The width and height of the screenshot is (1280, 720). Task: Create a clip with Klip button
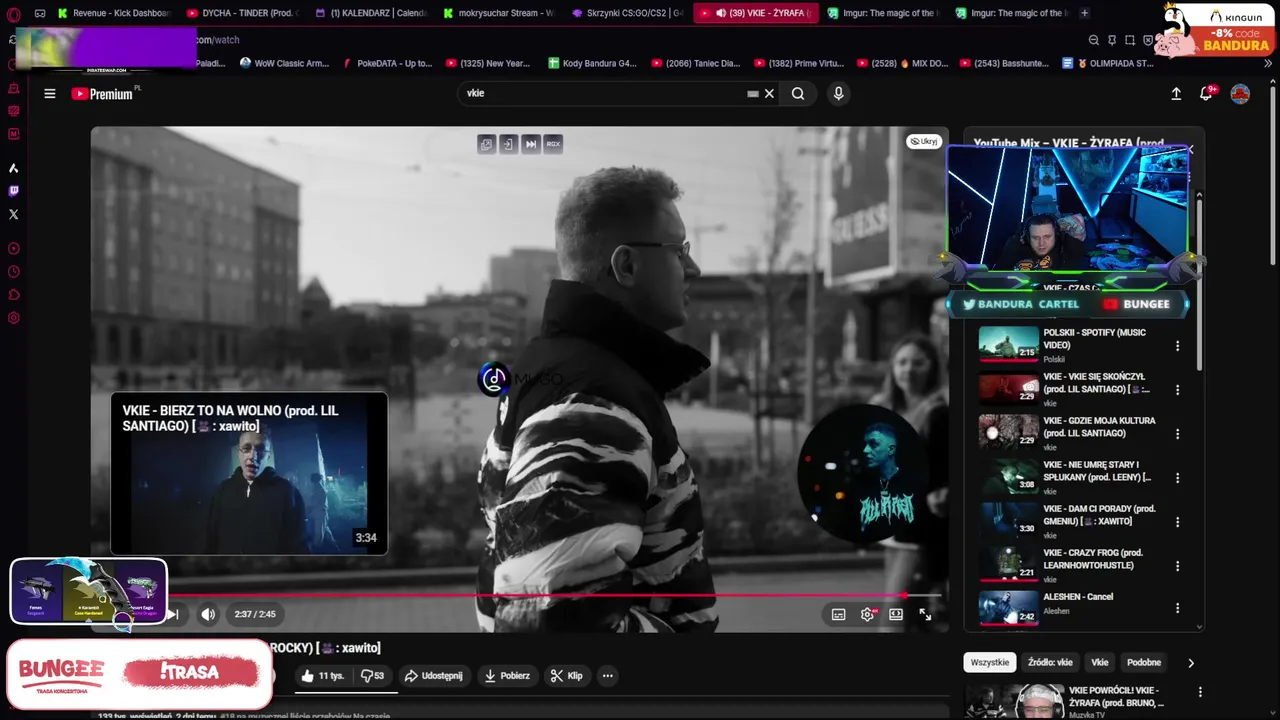click(567, 676)
